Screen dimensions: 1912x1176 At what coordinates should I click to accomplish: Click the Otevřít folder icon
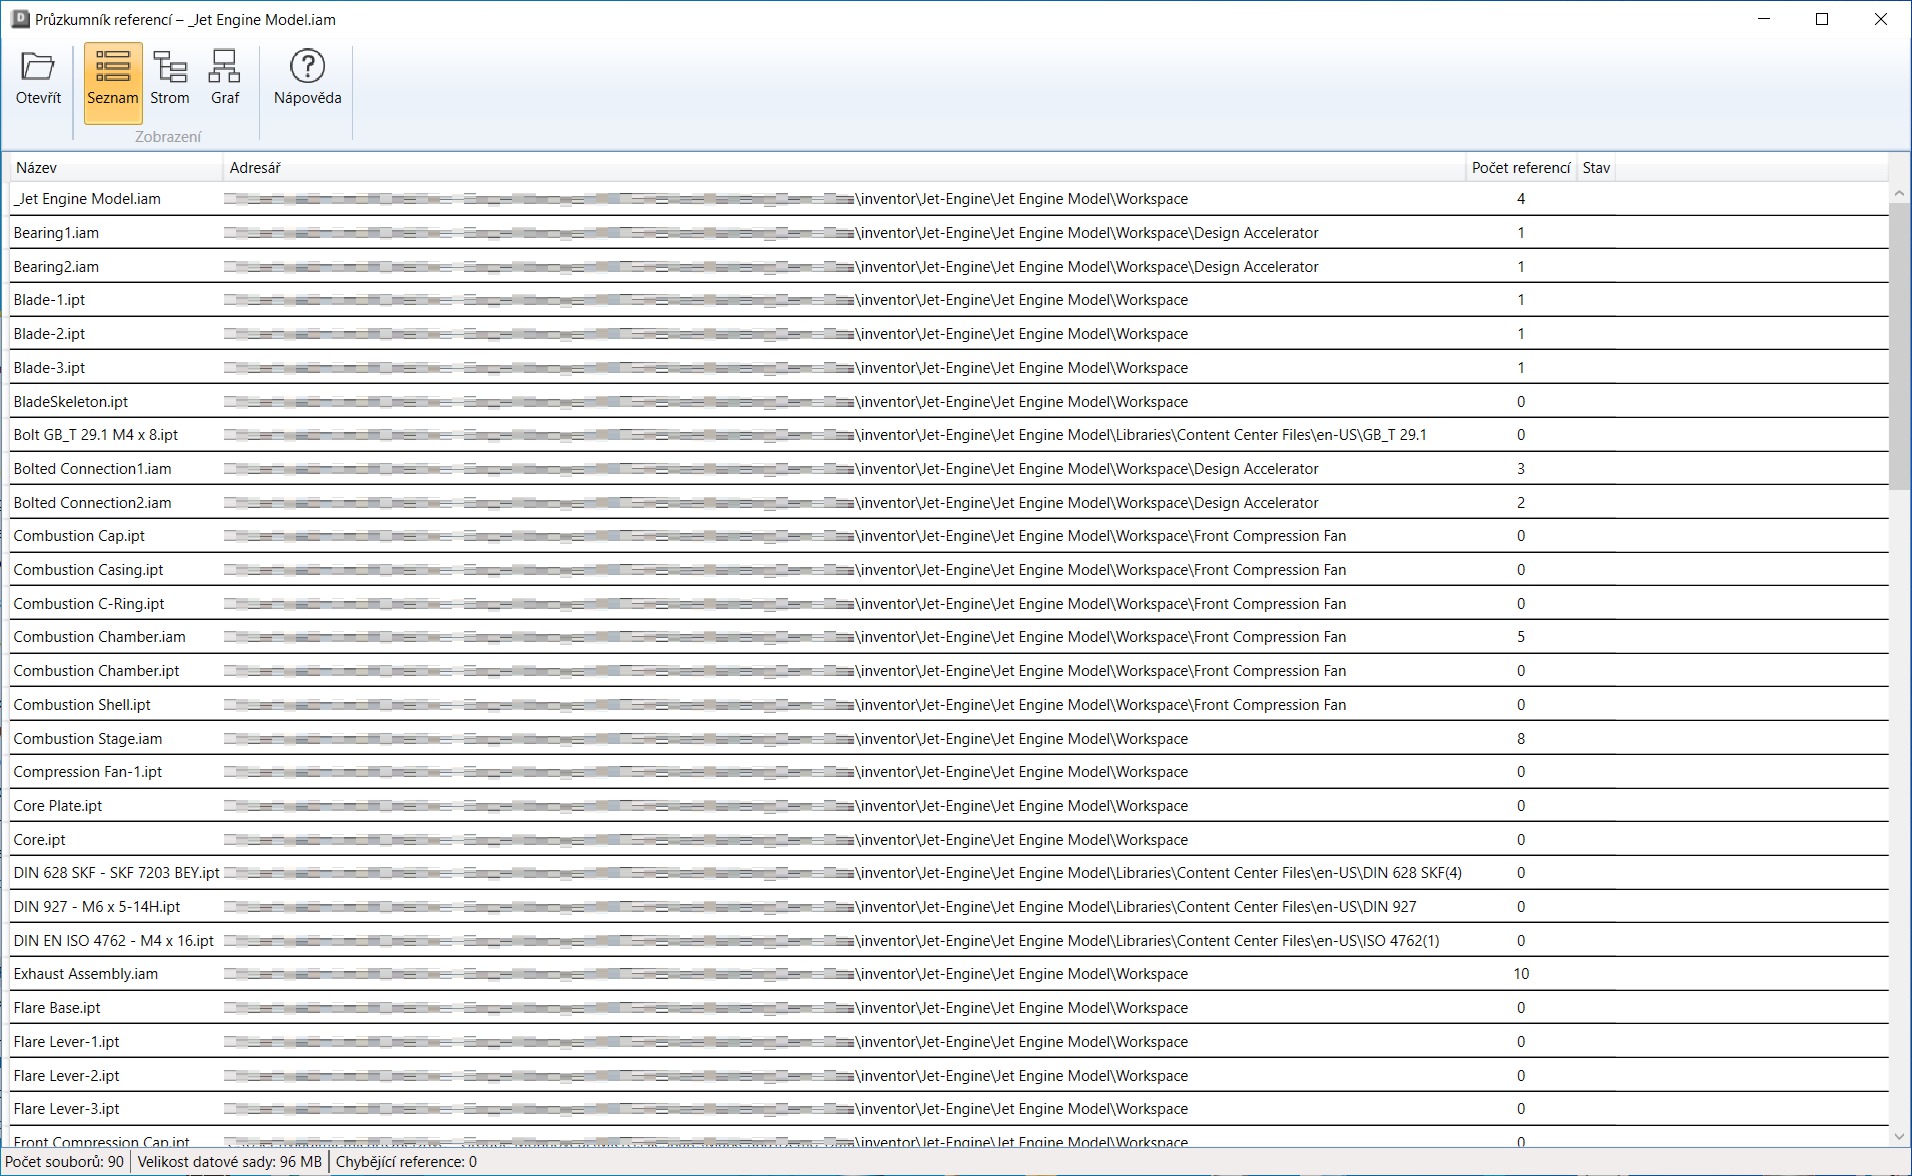[38, 68]
